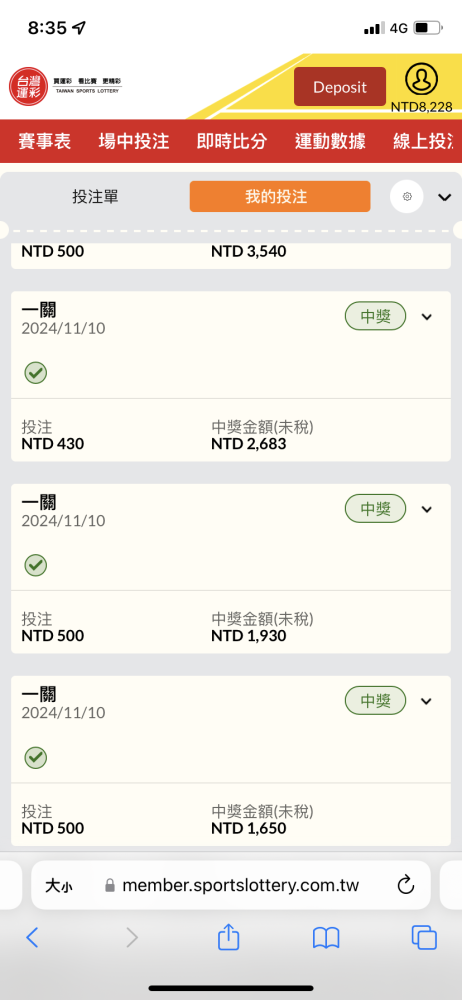Collapse bet panel with top chevron
Viewport: 462px width, 1000px height.
[445, 197]
